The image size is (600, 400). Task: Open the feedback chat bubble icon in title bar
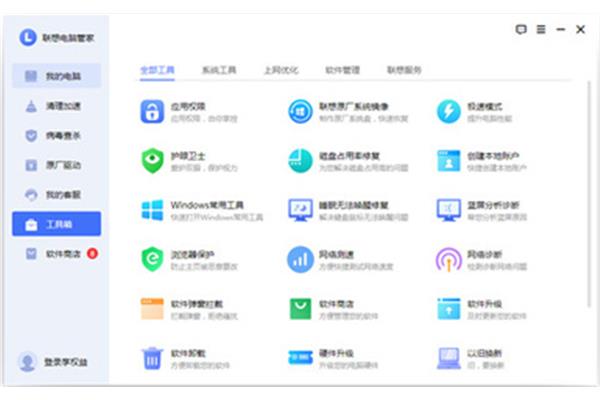(x=521, y=29)
